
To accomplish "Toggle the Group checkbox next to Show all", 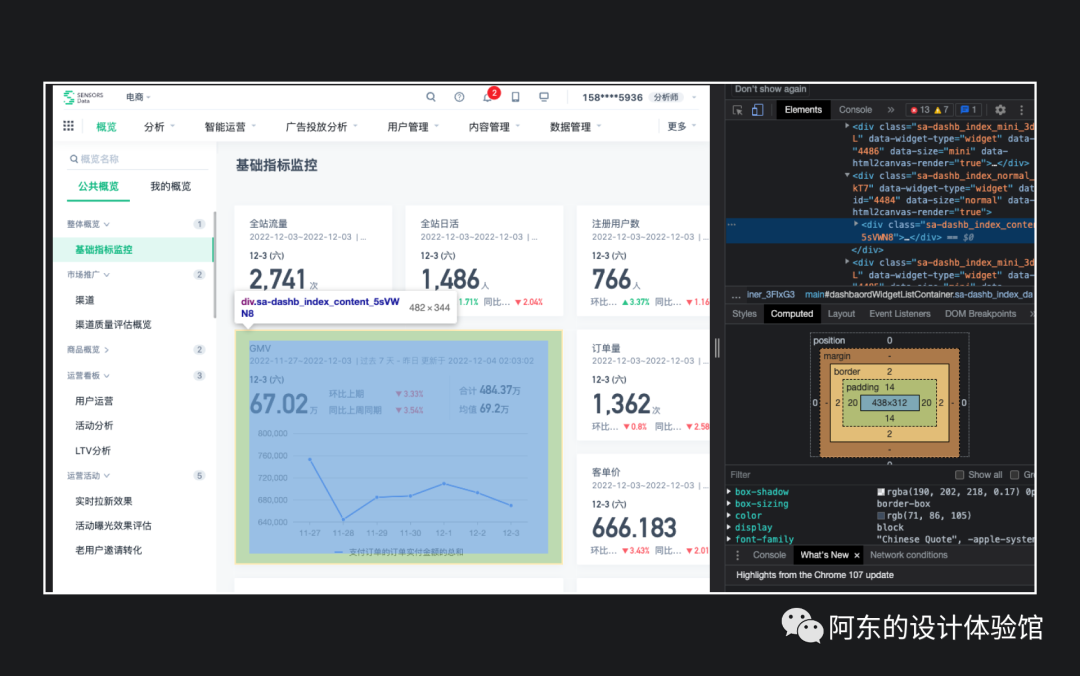I will 1015,475.
